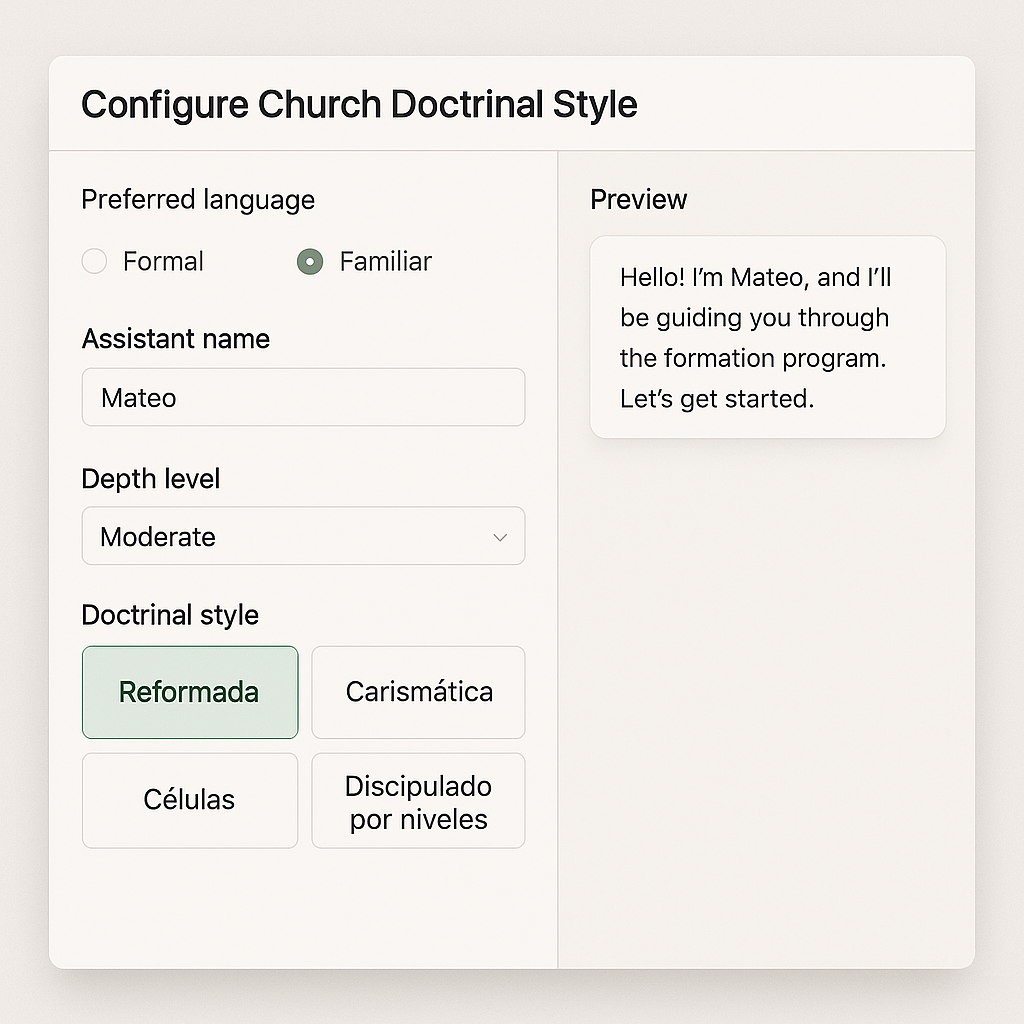Click the Configure Church Doctrinal Style title
The image size is (1024, 1024).
(x=359, y=105)
